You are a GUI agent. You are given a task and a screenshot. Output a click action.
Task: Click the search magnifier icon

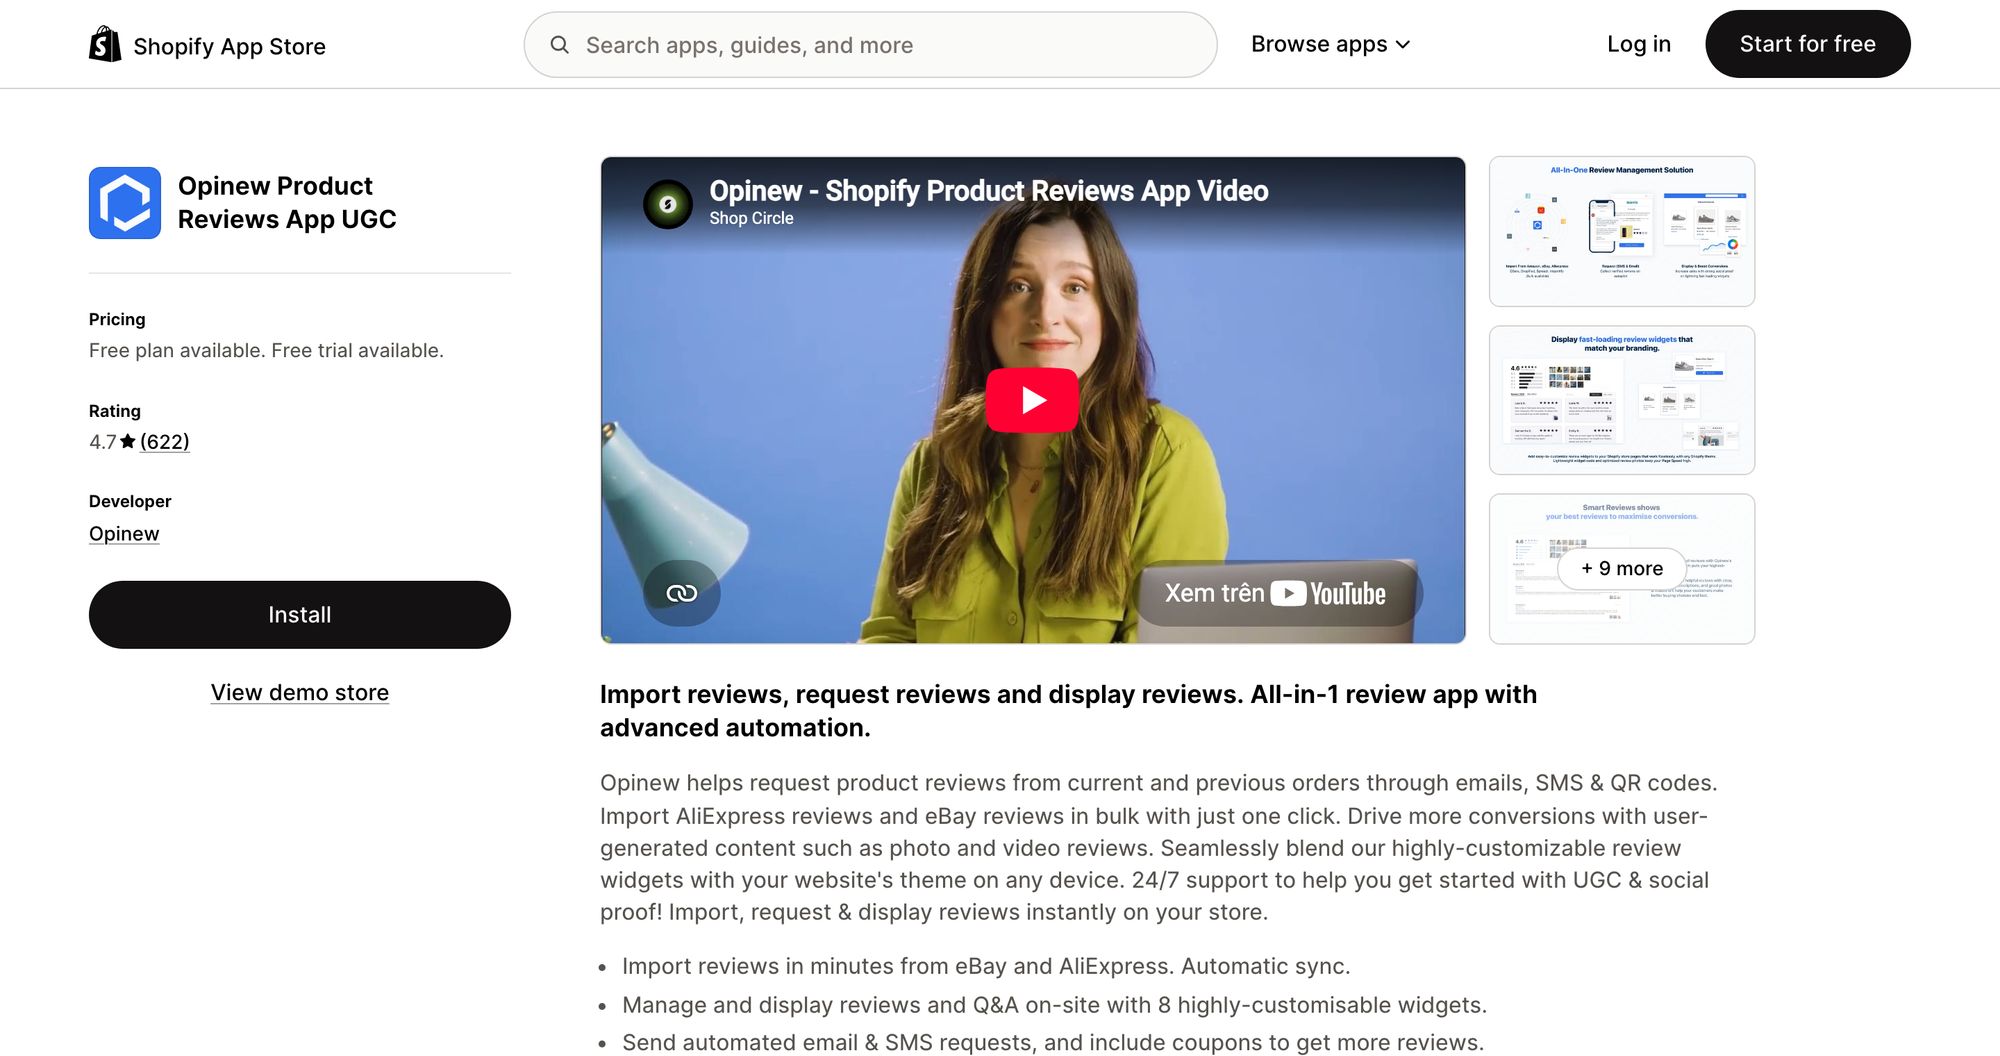point(560,45)
